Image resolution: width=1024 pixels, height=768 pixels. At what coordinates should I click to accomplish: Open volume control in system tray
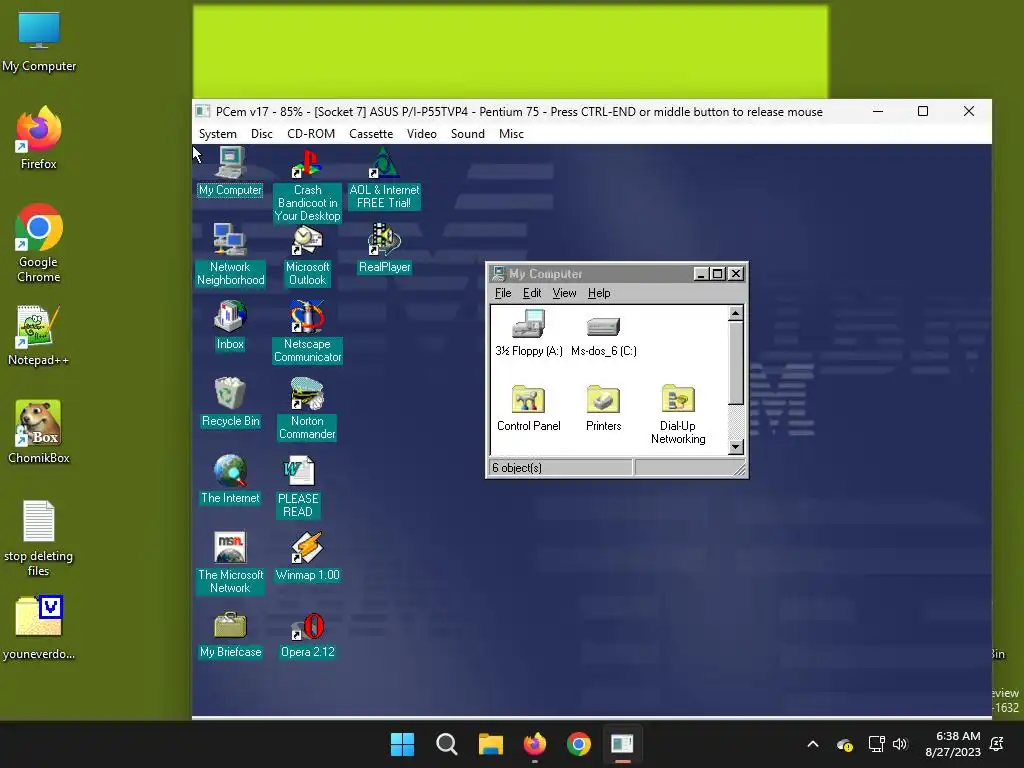click(900, 744)
